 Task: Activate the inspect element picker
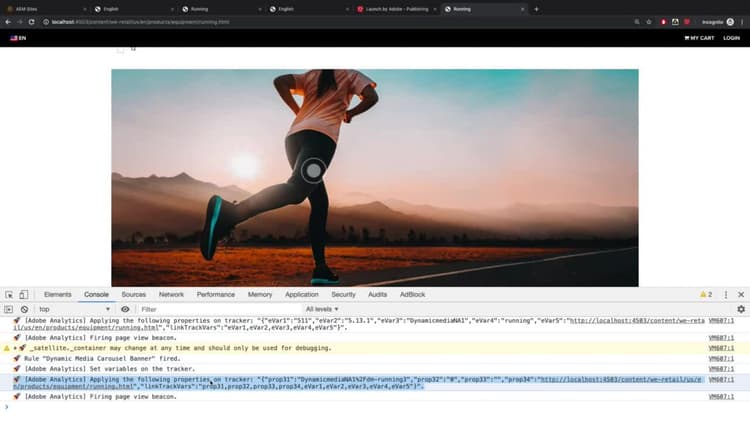point(9,295)
